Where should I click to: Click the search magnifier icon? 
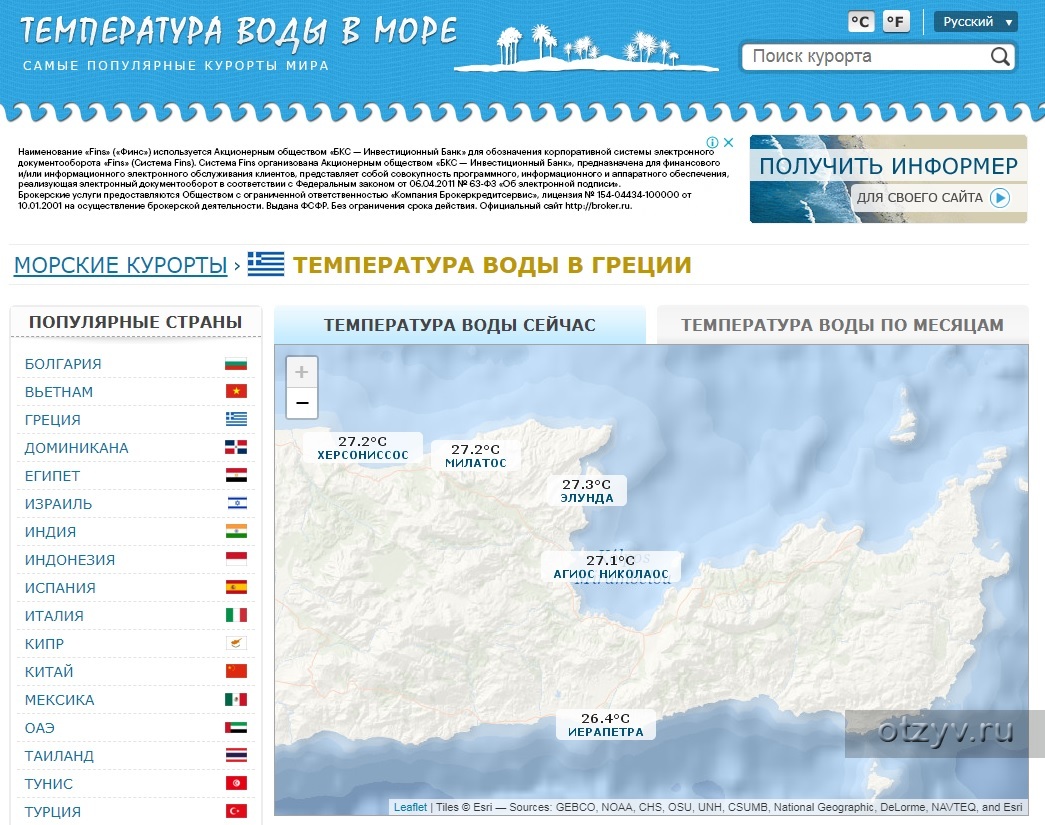point(1000,57)
